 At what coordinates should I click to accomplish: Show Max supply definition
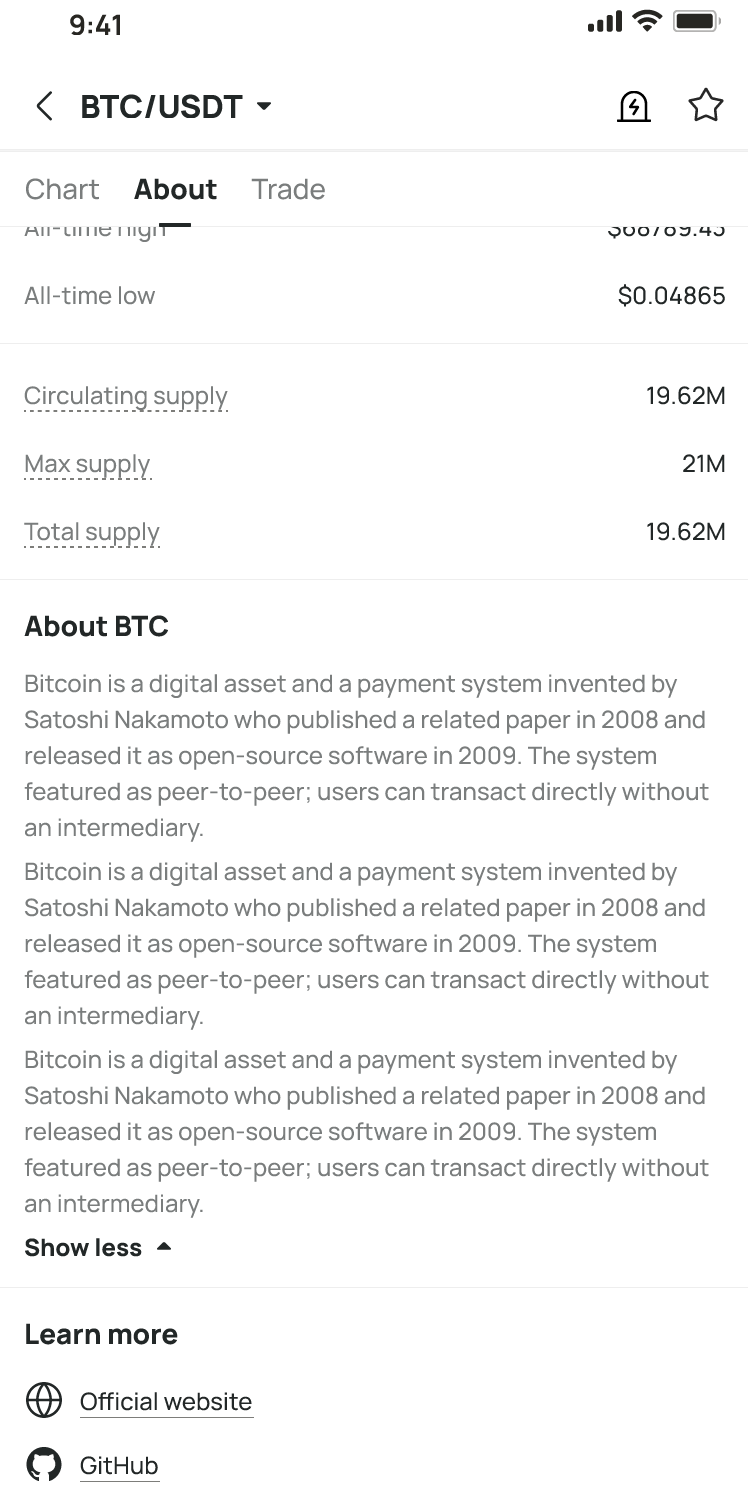click(87, 464)
